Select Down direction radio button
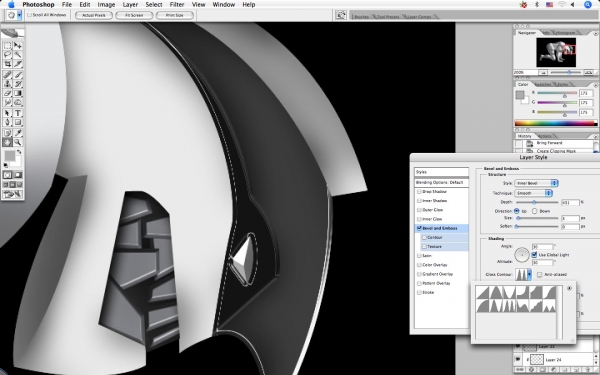This screenshot has width=600, height=375. (535, 211)
